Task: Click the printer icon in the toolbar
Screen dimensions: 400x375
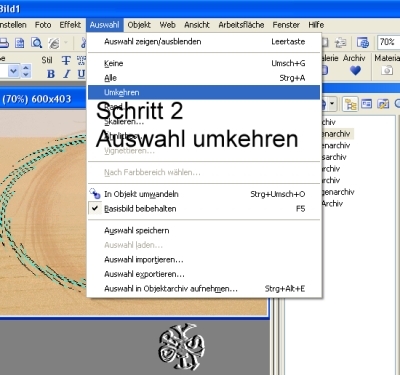Action: [x=3, y=43]
